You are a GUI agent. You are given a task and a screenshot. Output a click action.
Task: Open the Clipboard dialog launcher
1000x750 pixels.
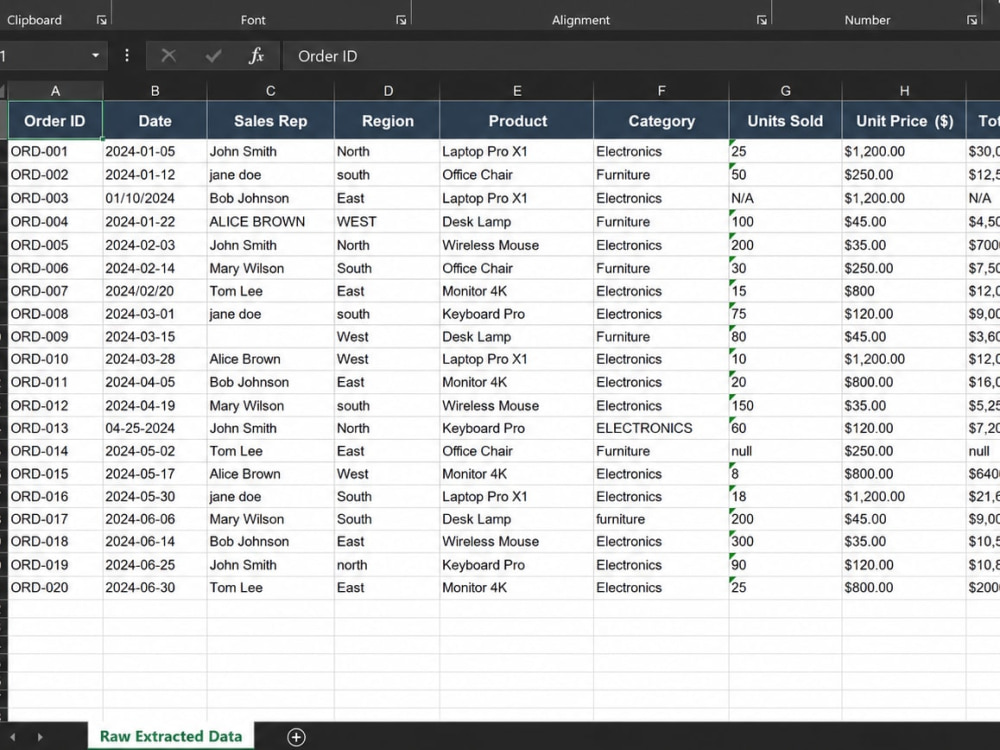[x=101, y=20]
